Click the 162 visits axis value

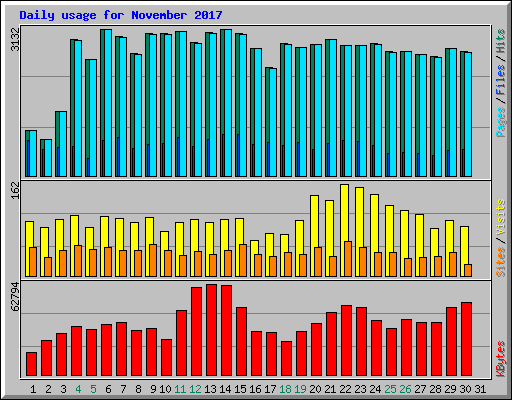(15, 191)
